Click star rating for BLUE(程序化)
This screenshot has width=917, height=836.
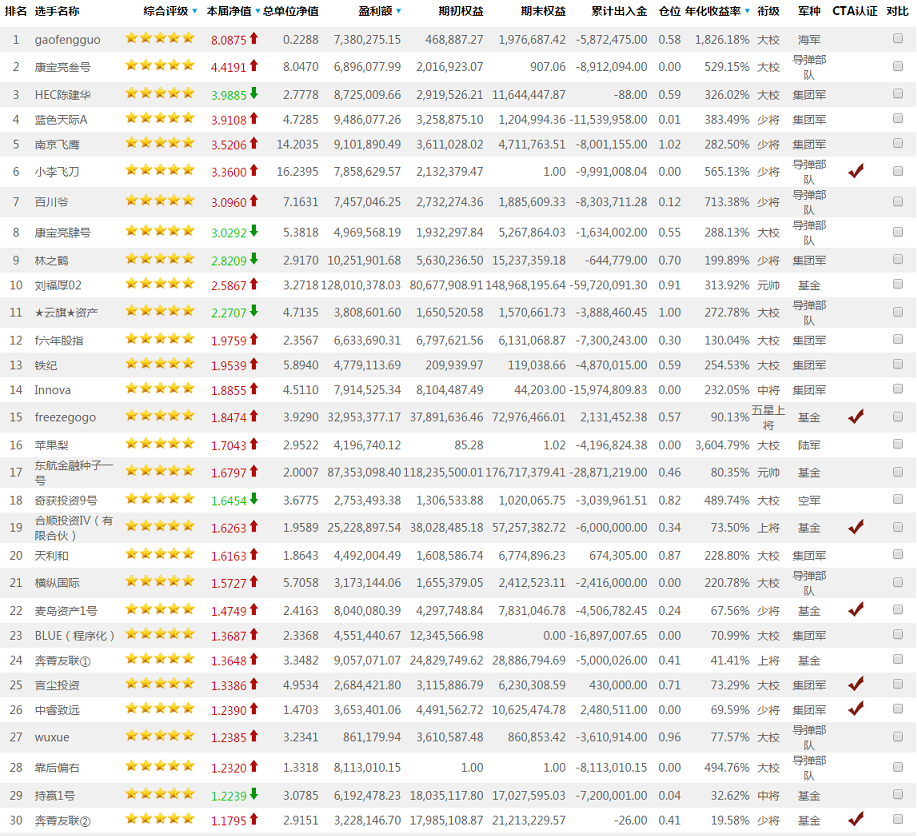pos(160,634)
